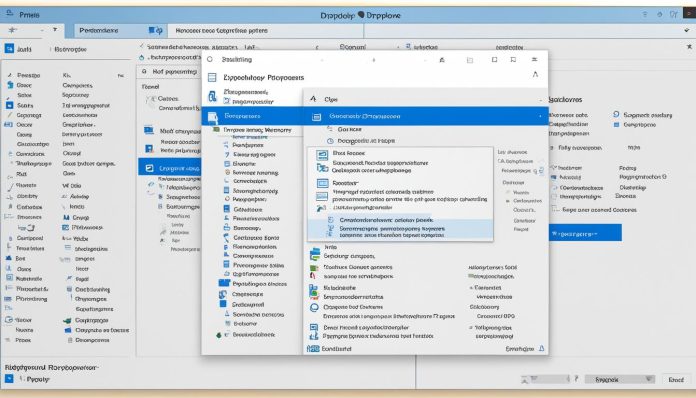The width and height of the screenshot is (696, 398).
Task: Click the bell icon next to Epnafsgipe
Action: pyautogui.click(x=542, y=349)
